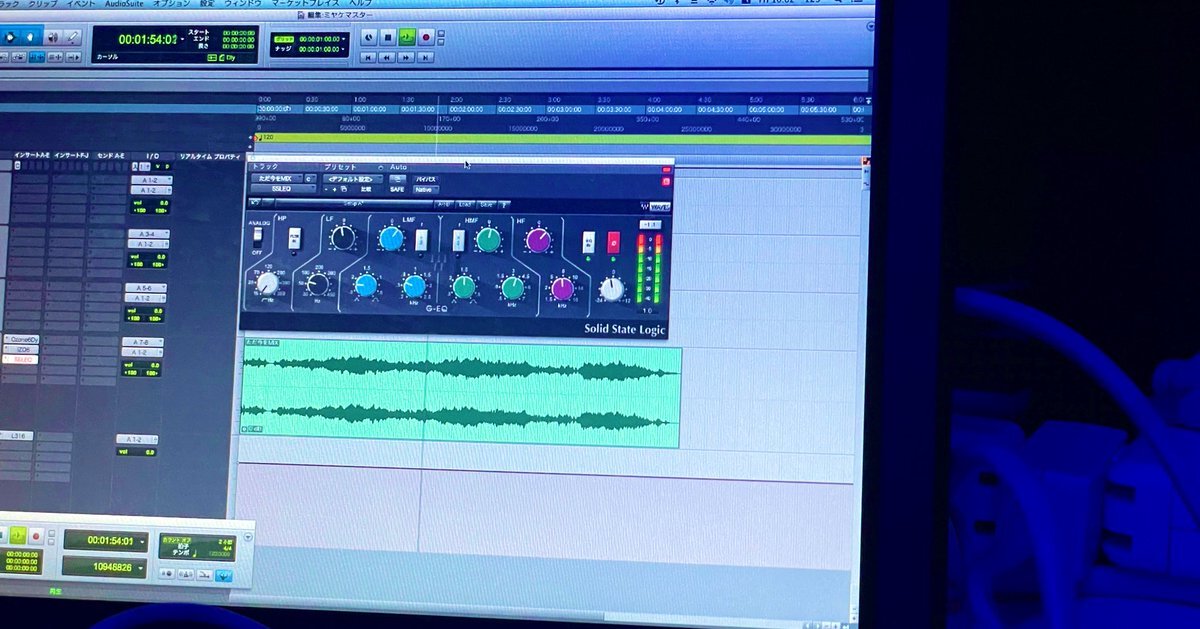This screenshot has height=629, width=1200.
Task: Open the Native format dropdown
Action: pos(425,189)
